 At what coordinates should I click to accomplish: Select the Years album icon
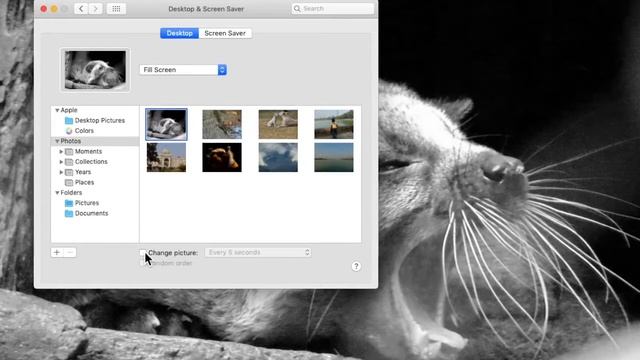[69, 172]
